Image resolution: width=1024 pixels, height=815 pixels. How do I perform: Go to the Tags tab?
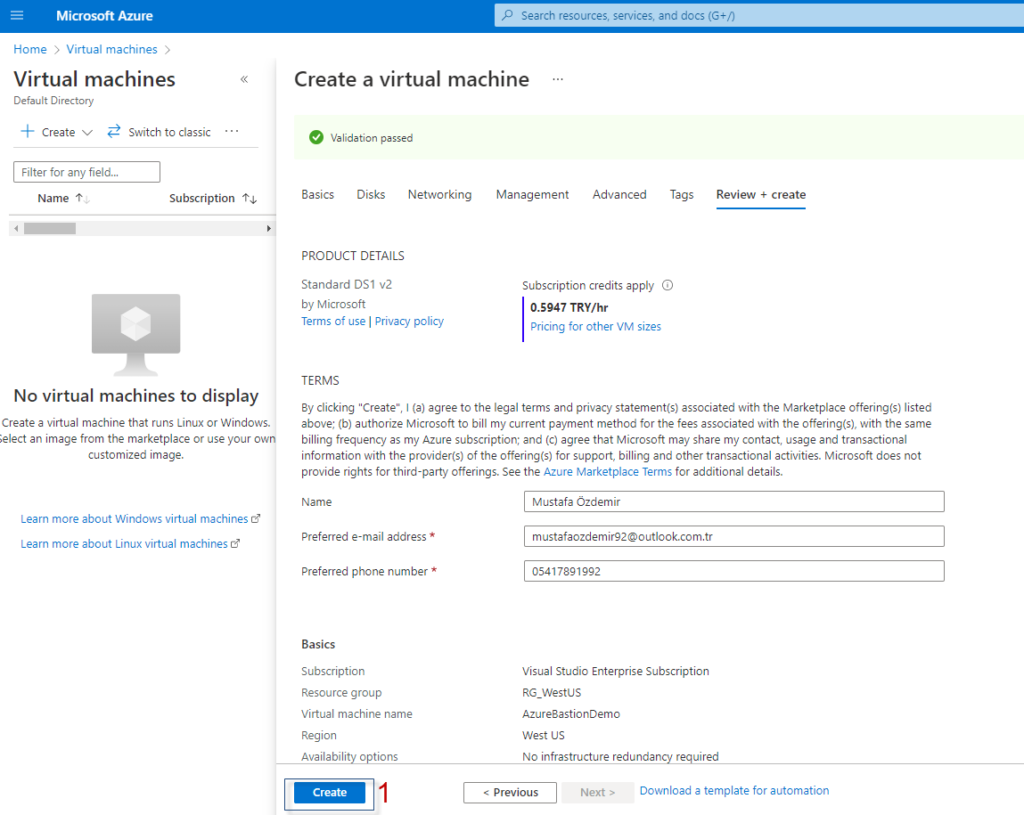pyautogui.click(x=681, y=195)
